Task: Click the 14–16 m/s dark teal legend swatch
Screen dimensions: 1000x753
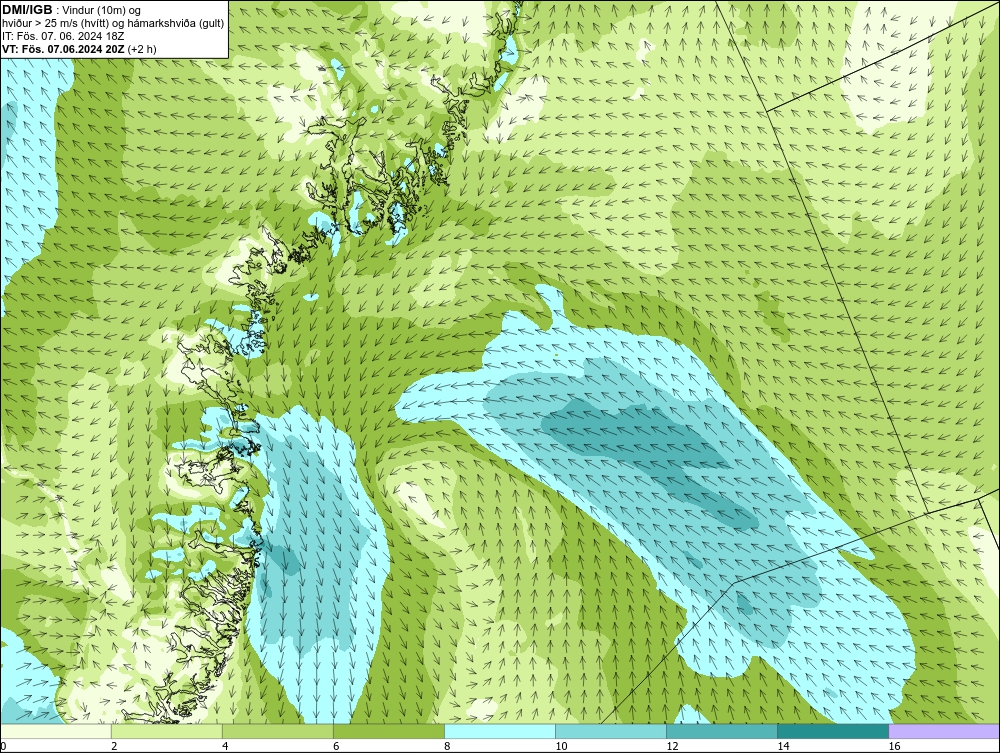Action: [x=833, y=731]
